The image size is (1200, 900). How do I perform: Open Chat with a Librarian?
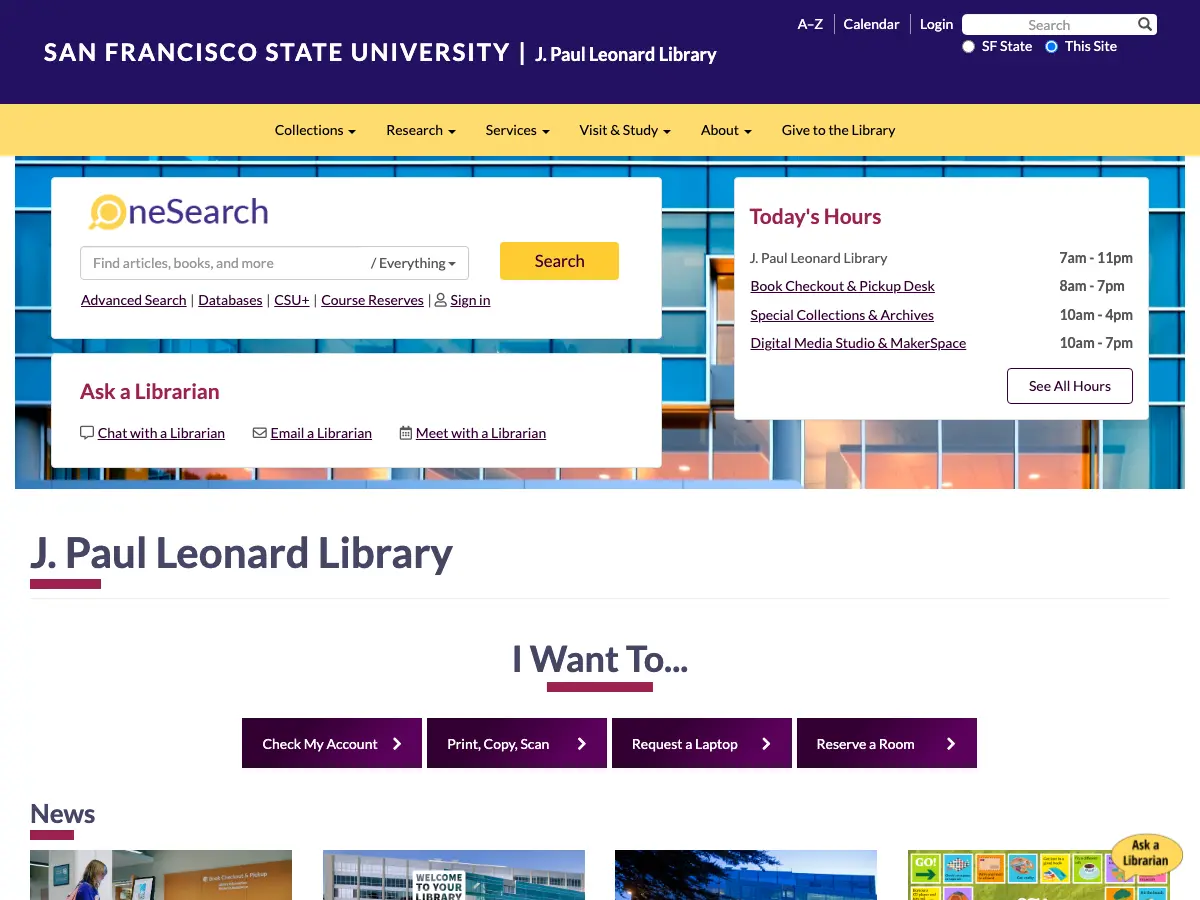pyautogui.click(x=161, y=433)
